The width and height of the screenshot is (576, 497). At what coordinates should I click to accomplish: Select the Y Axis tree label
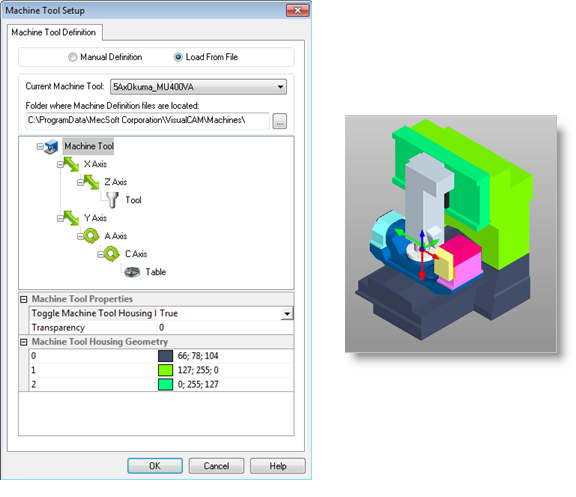click(96, 218)
